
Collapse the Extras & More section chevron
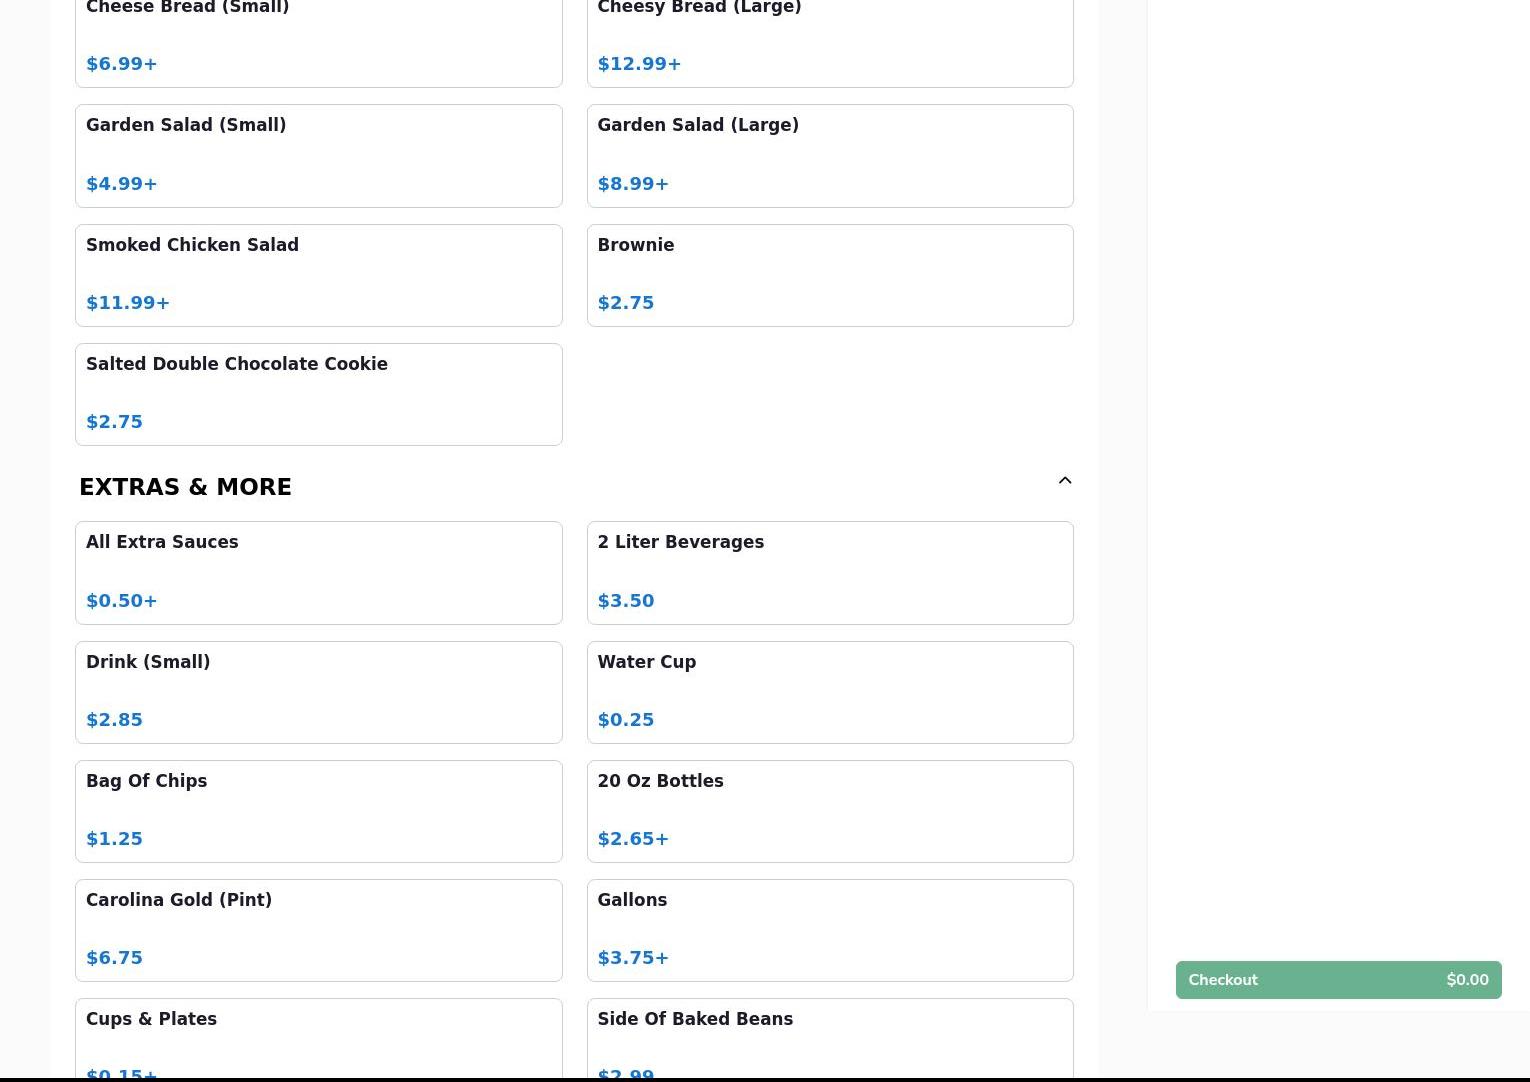1065,481
